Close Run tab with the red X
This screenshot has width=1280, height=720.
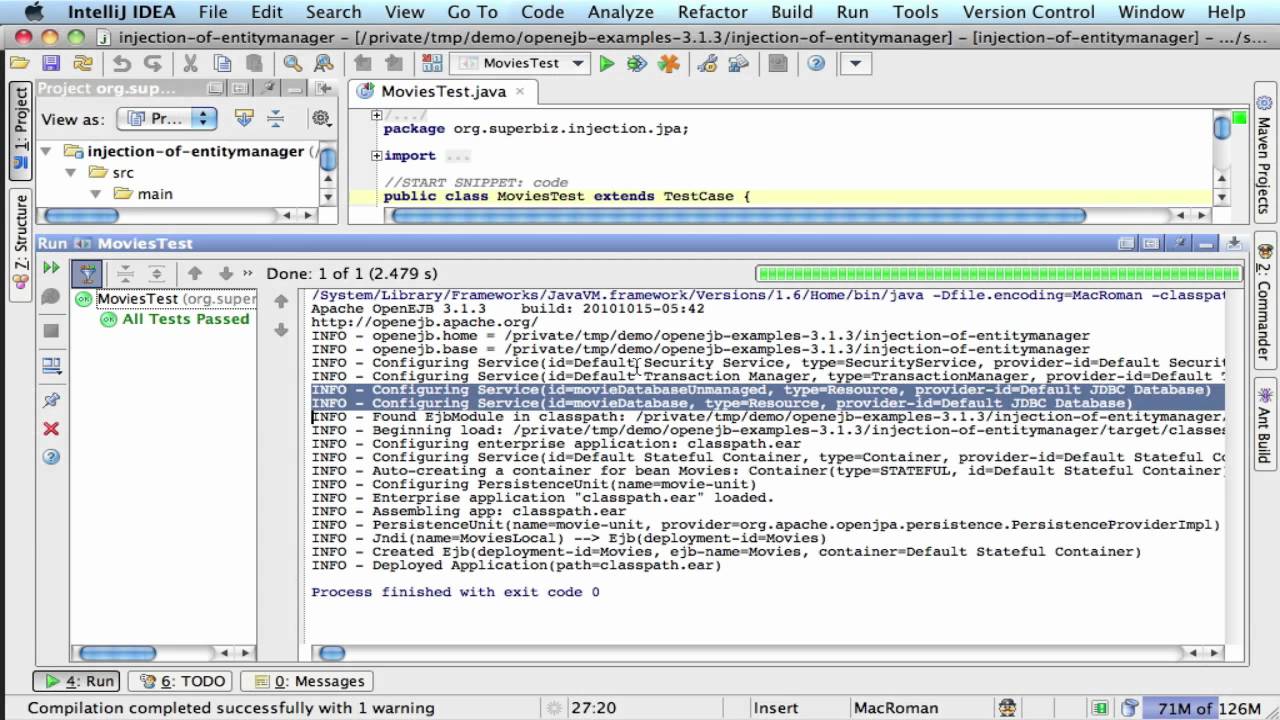(51, 429)
